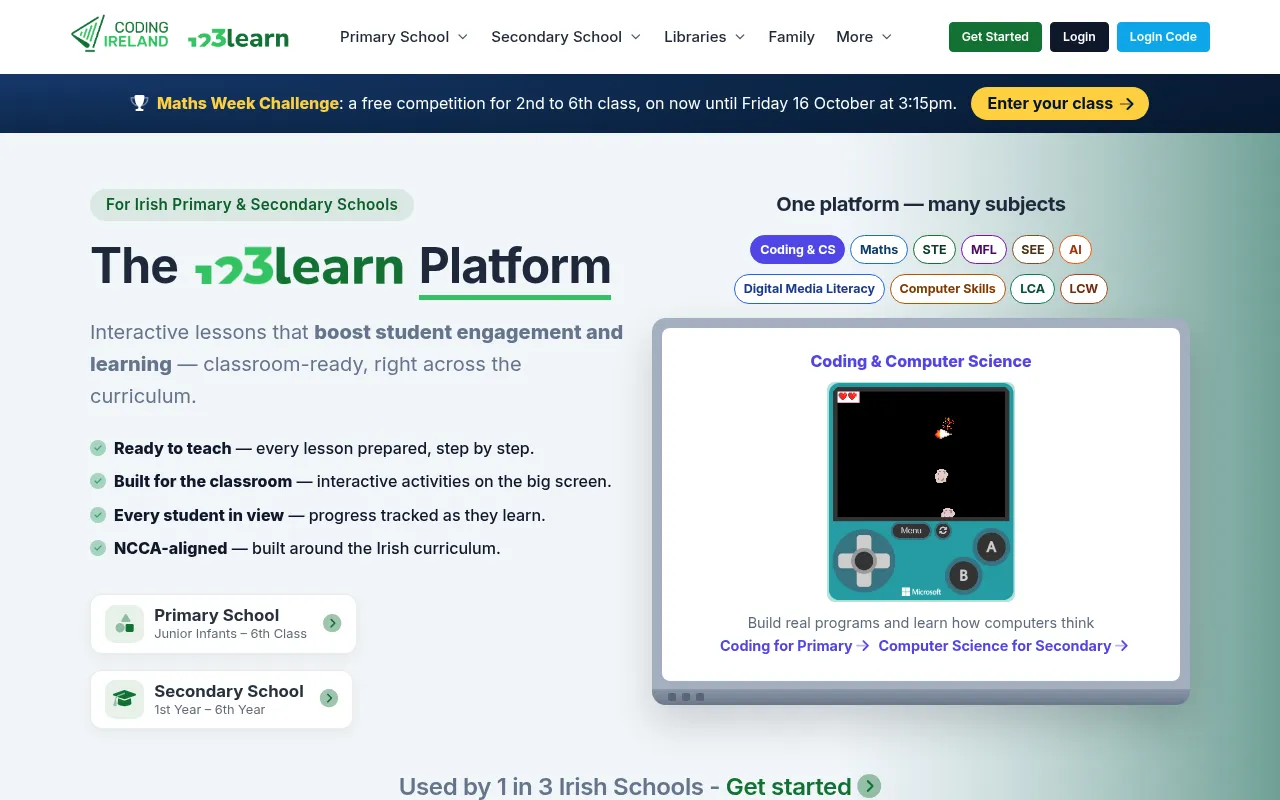Switch to the MFL subject tab
This screenshot has height=800, width=1280.
983,250
